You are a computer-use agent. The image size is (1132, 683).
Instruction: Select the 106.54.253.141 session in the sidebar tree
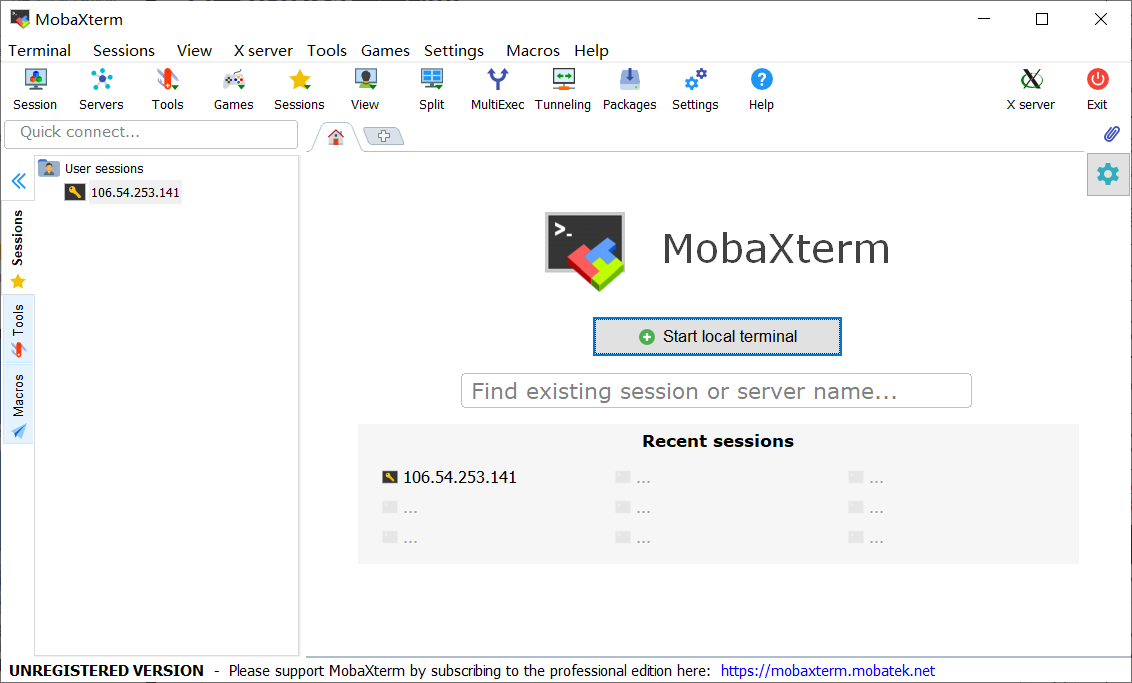point(123,192)
